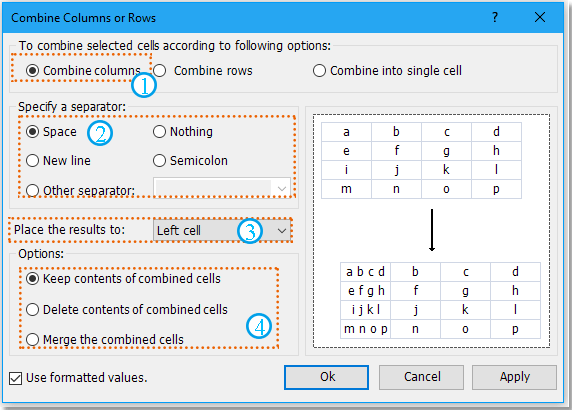Choose New line separator
Screen dimensions: 572x410
coord(32,160)
